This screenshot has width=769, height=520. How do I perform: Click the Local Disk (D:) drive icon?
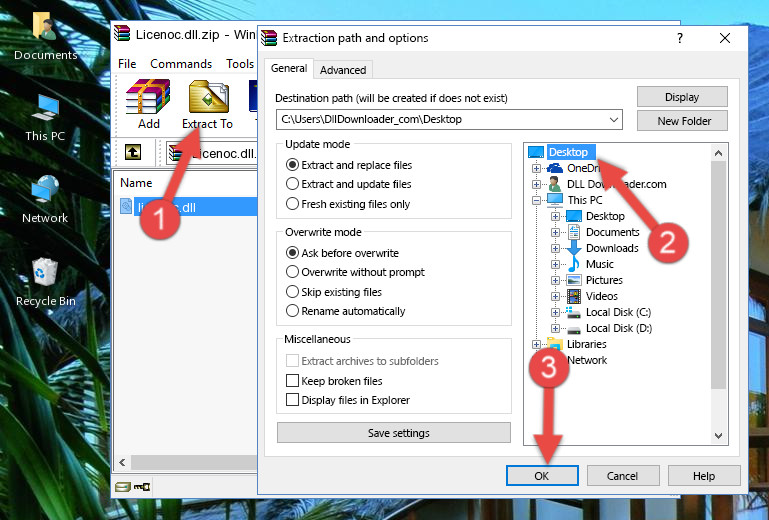574,329
